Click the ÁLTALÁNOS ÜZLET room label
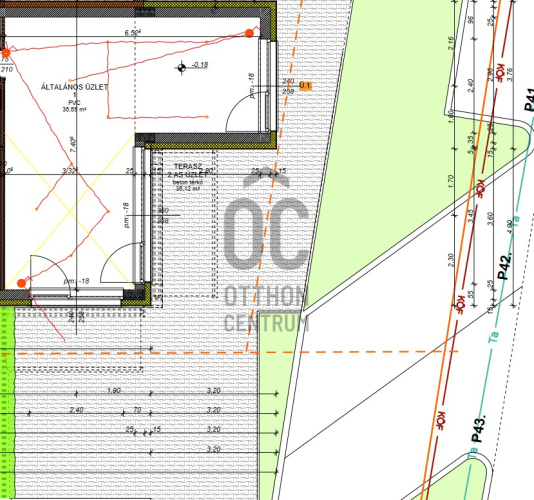This screenshot has width=534, height=500. (74, 87)
